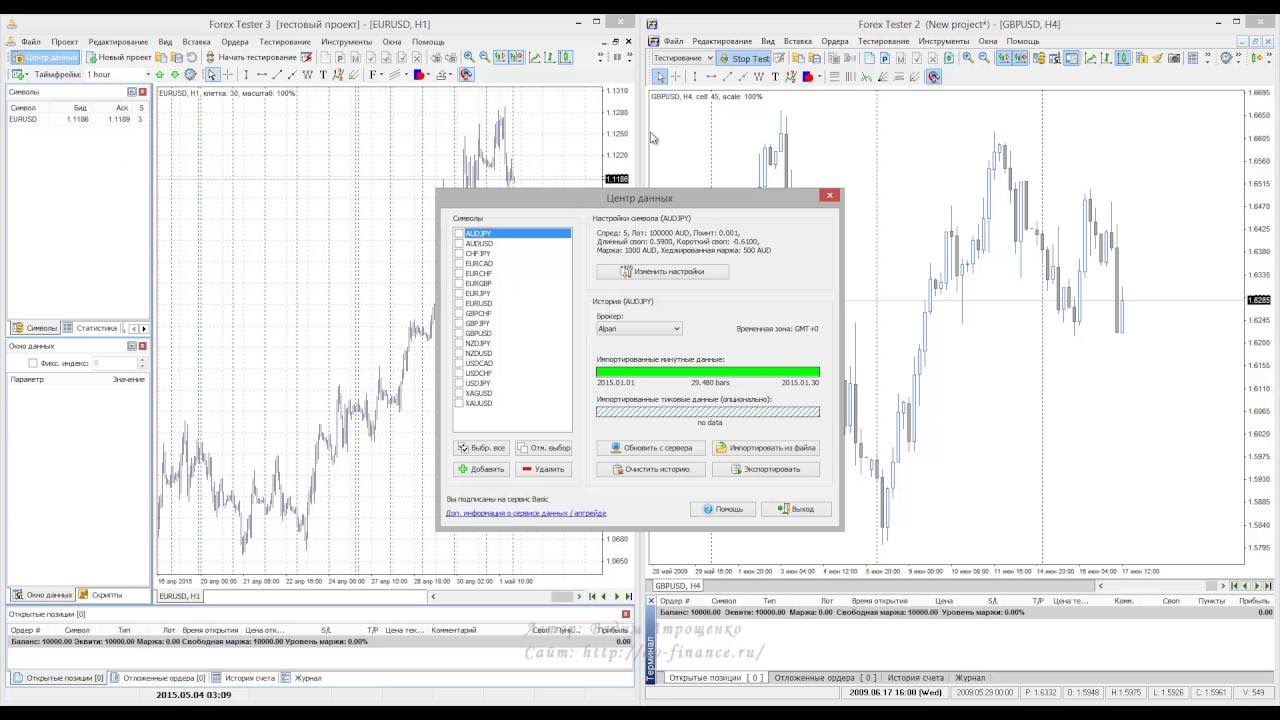
Task: Click green up arrow next to timeframe
Action: pyautogui.click(x=159, y=75)
